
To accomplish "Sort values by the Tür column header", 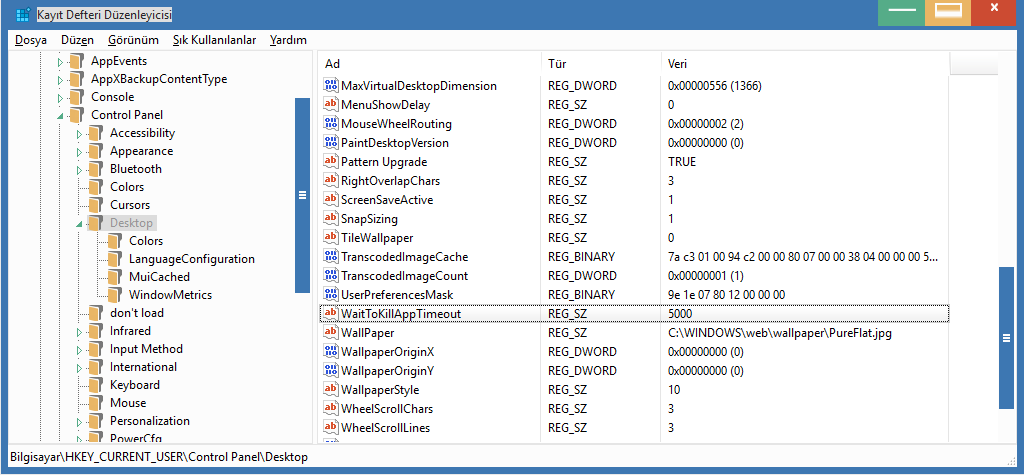I will pos(601,64).
